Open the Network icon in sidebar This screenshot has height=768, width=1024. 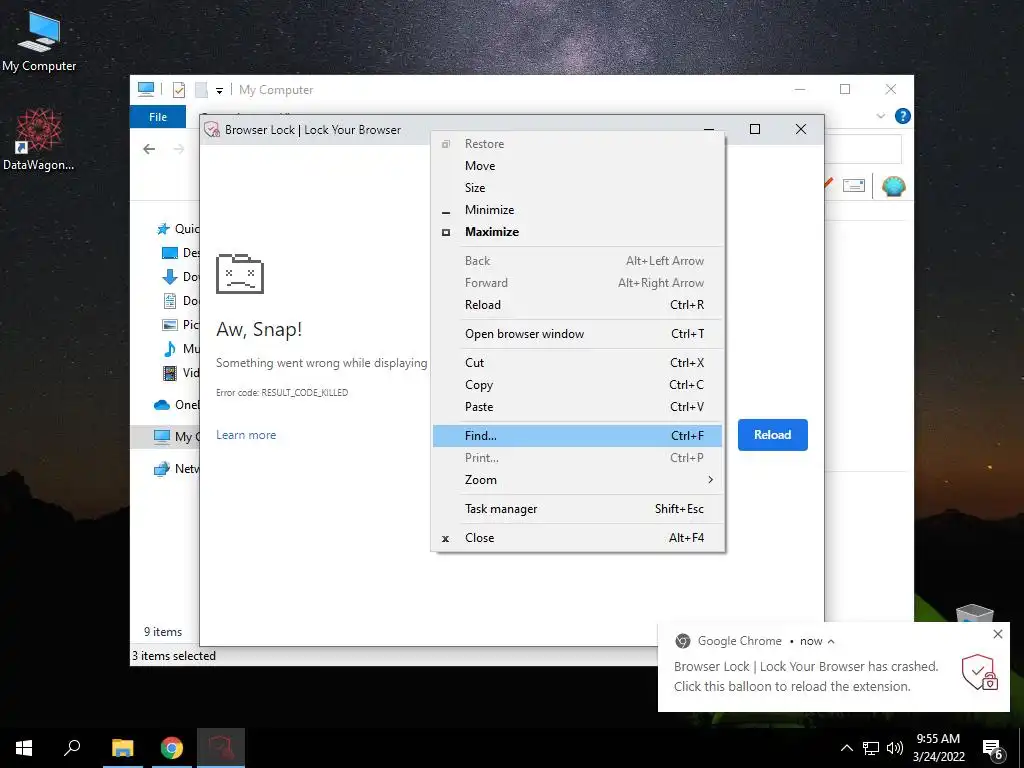click(x=162, y=468)
